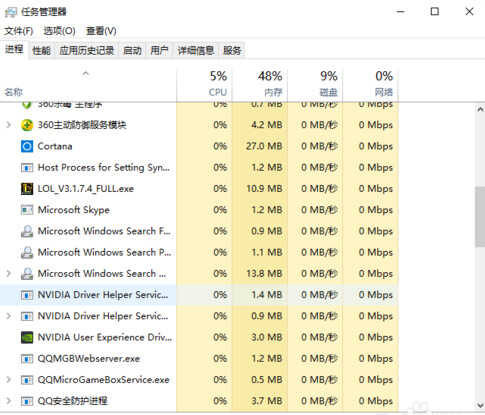Screen dimensions: 485x415
Task: Switch to the 用户 tab
Action: point(159,51)
